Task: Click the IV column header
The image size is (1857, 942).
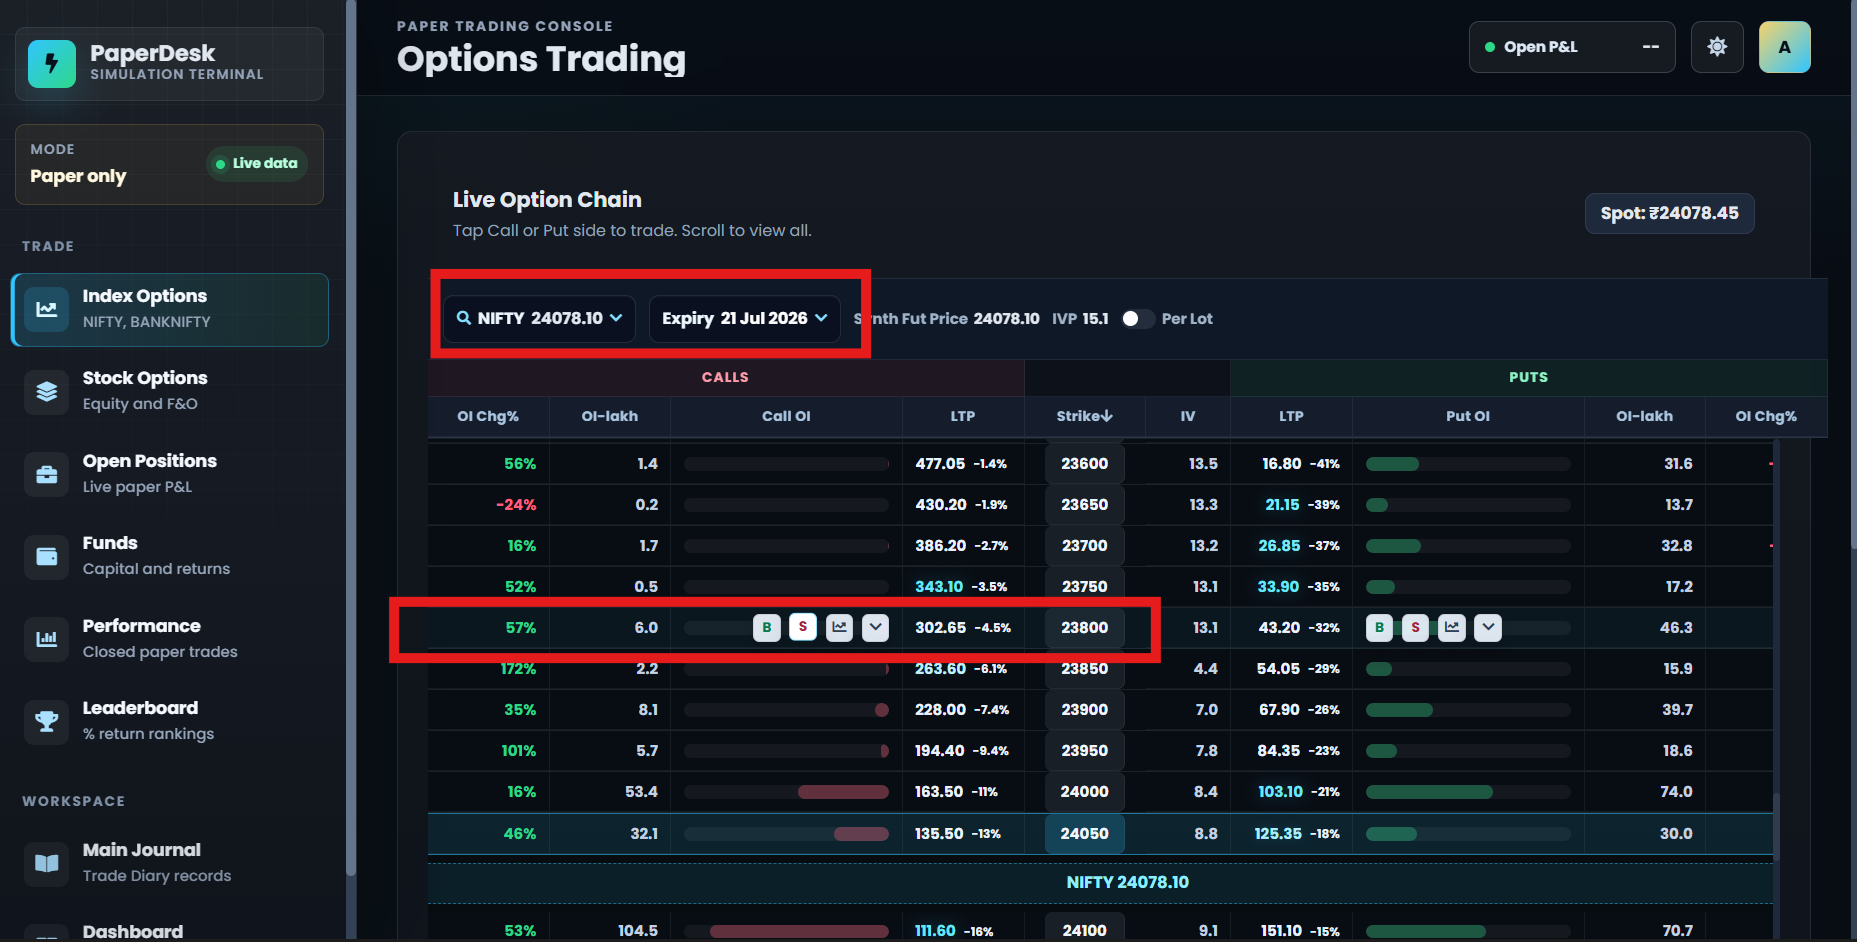Action: click(1188, 416)
